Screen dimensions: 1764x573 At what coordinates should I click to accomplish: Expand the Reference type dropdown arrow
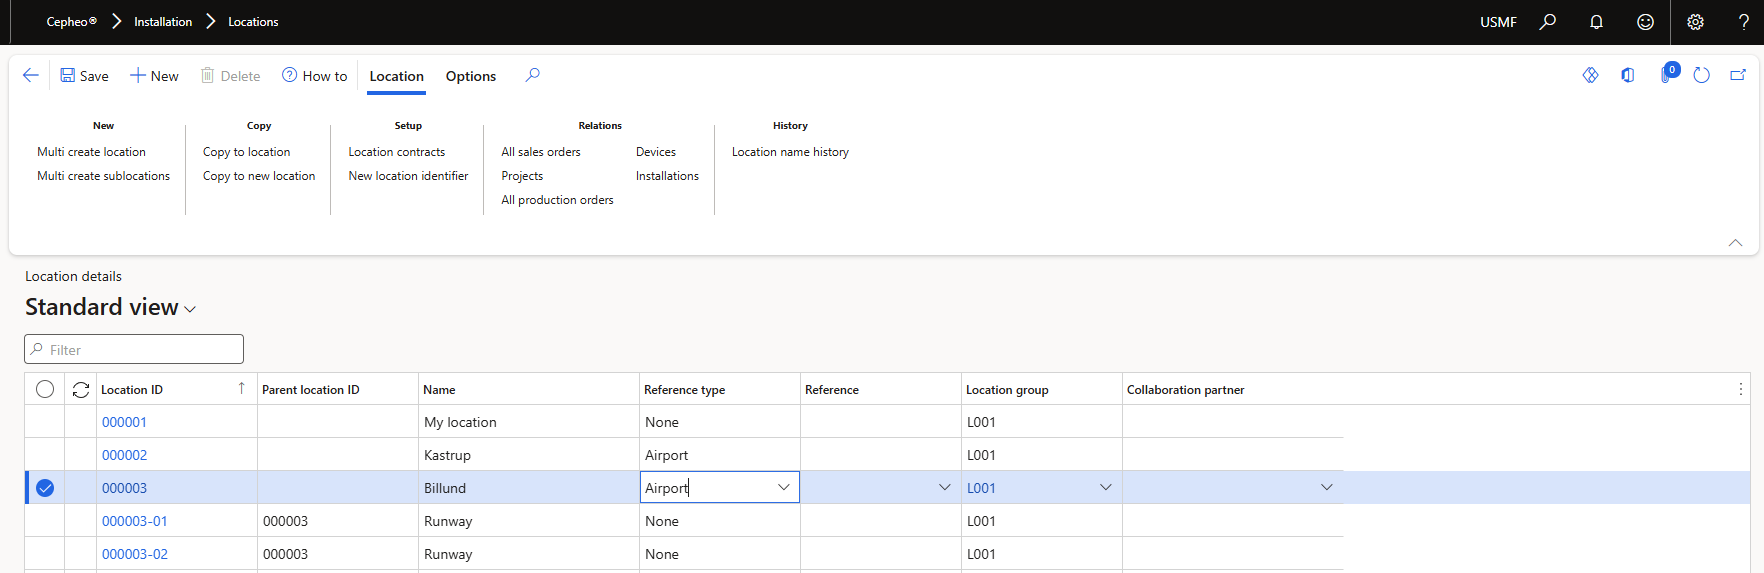point(783,488)
